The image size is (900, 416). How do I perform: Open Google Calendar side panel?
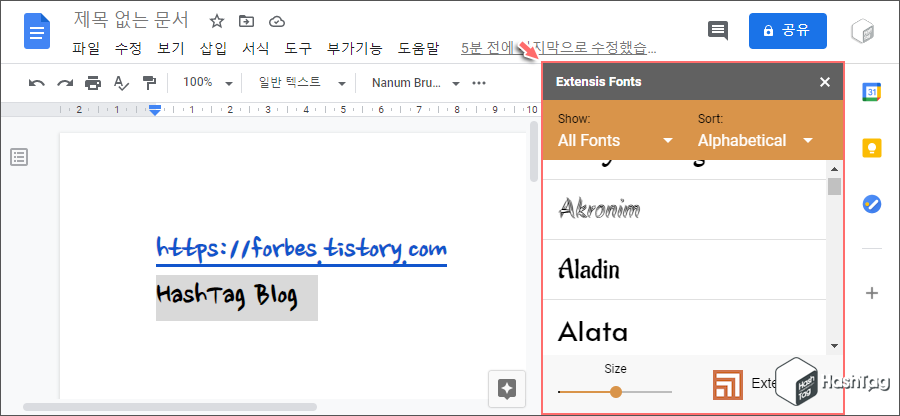(x=872, y=92)
